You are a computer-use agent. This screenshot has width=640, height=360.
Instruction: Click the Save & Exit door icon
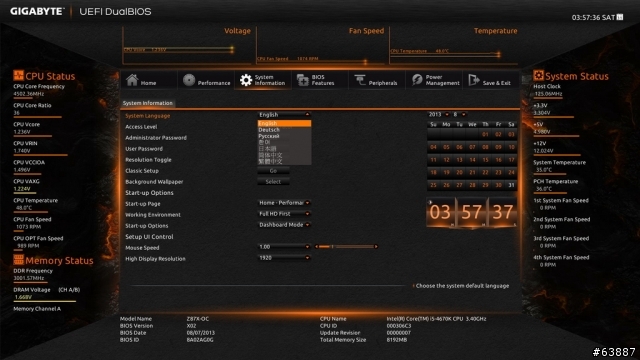pyautogui.click(x=473, y=80)
